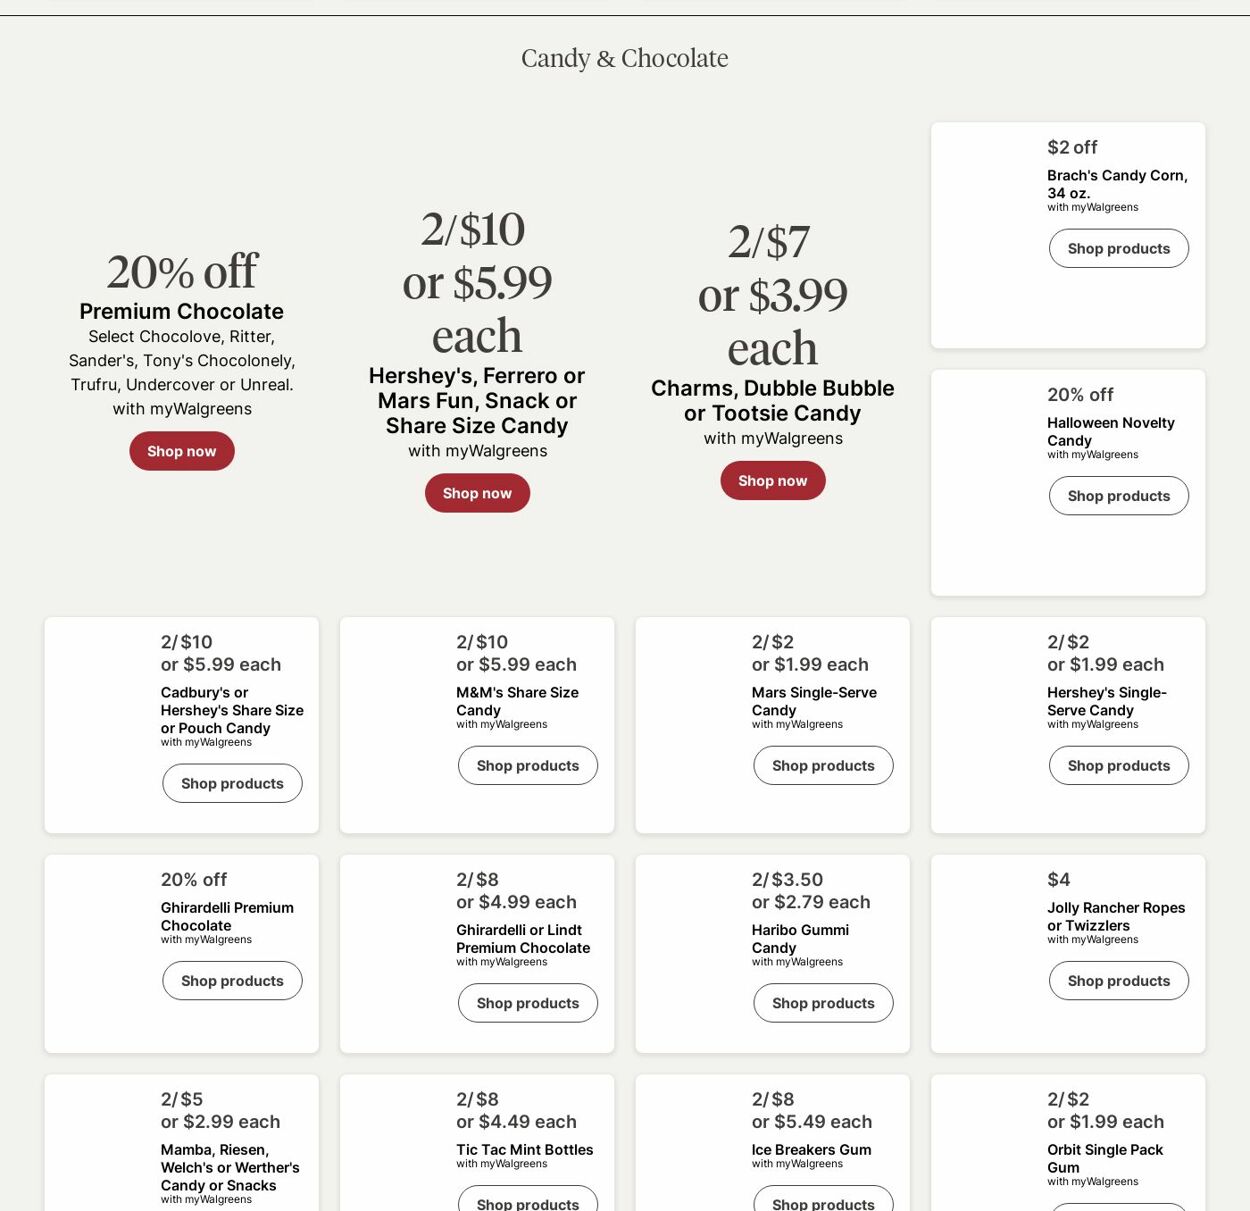The height and width of the screenshot is (1211, 1250).
Task: Click Shop now for Hershey's, Ferrero or Mars
Action: [477, 493]
